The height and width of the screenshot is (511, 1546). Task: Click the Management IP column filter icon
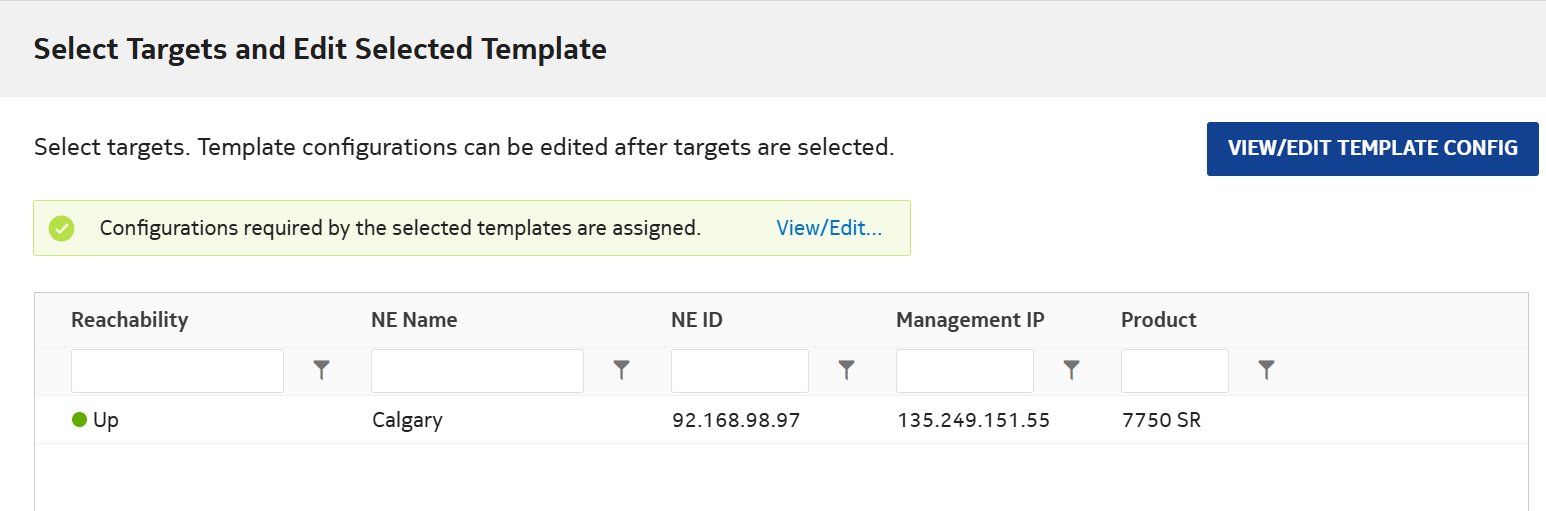[x=1071, y=371]
